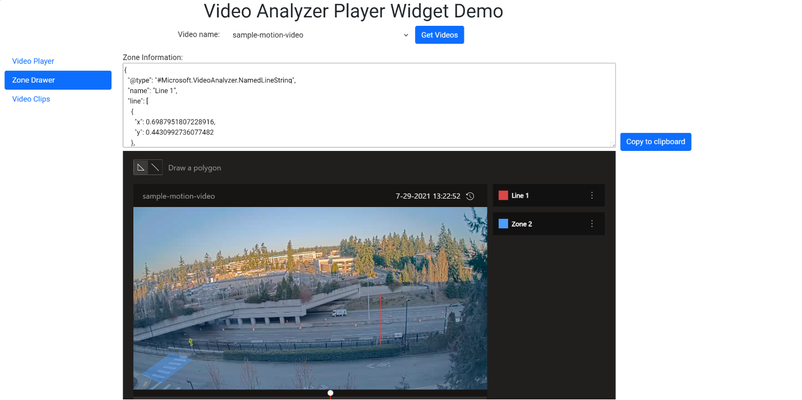This screenshot has height=400, width=802.
Task: Click Copy to clipboard button
Action: coord(655,142)
